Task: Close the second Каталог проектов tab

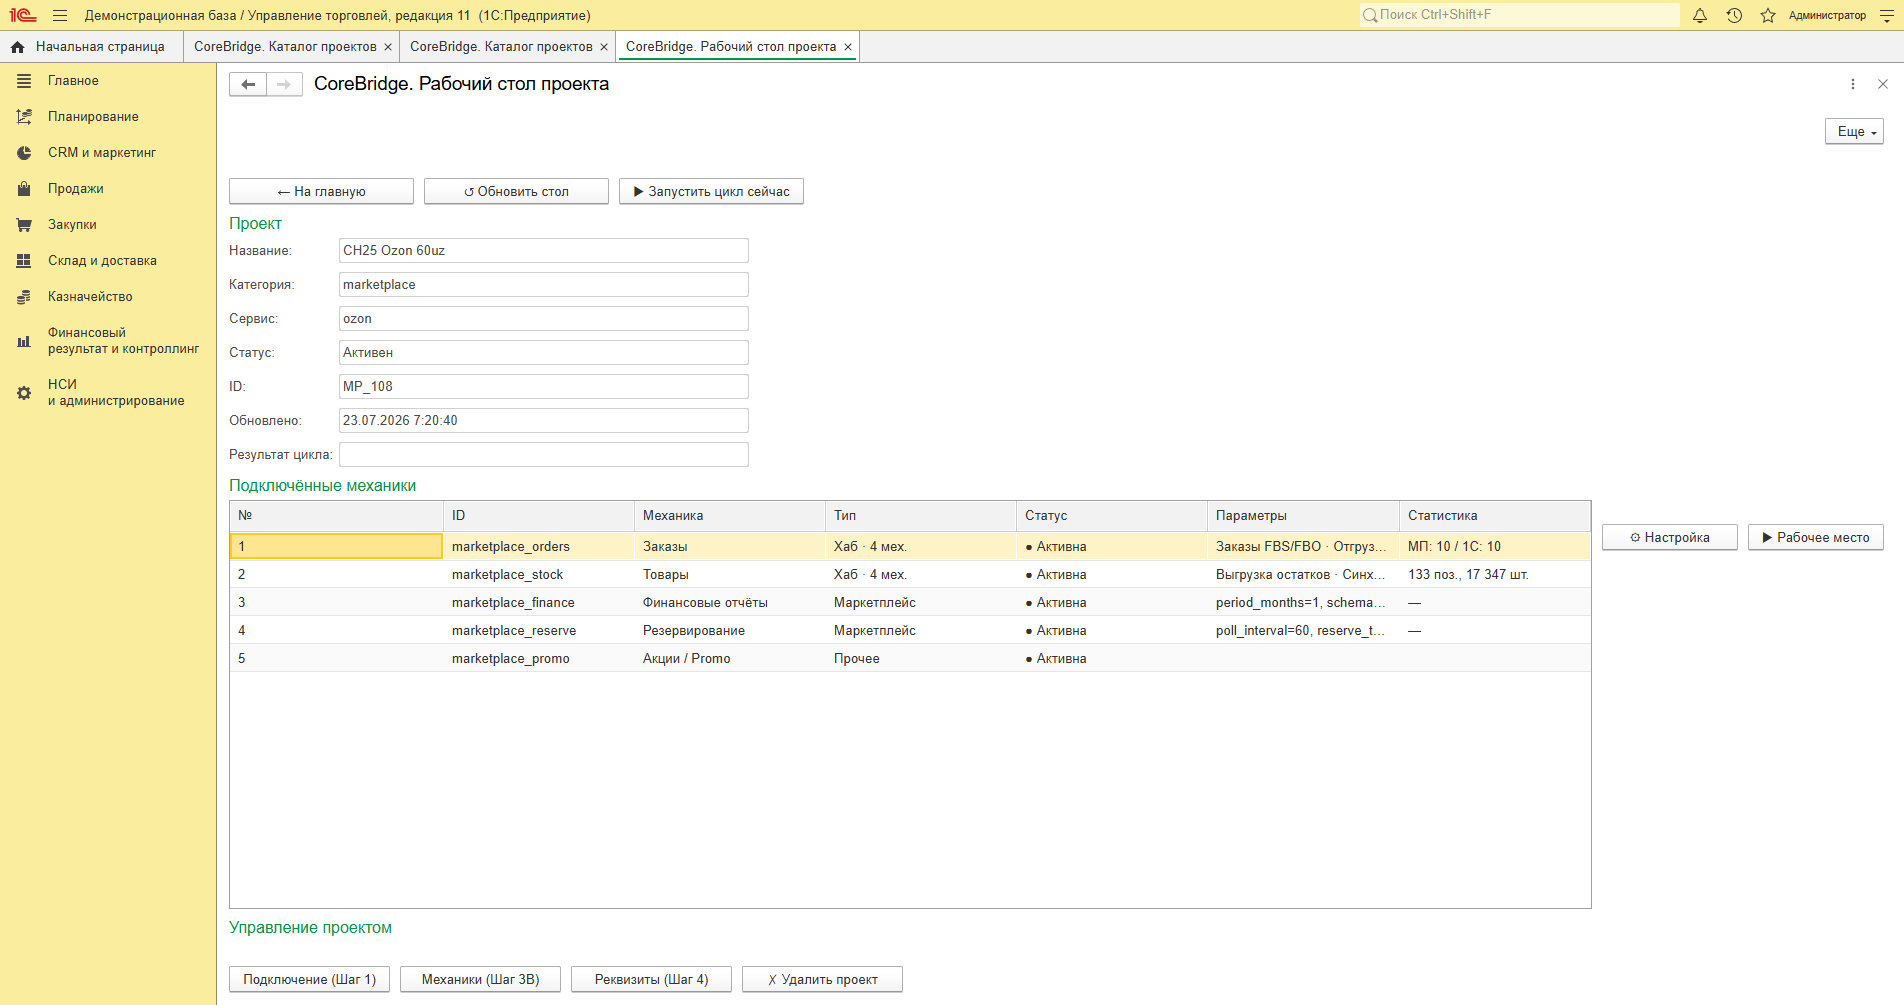Action: pyautogui.click(x=604, y=47)
